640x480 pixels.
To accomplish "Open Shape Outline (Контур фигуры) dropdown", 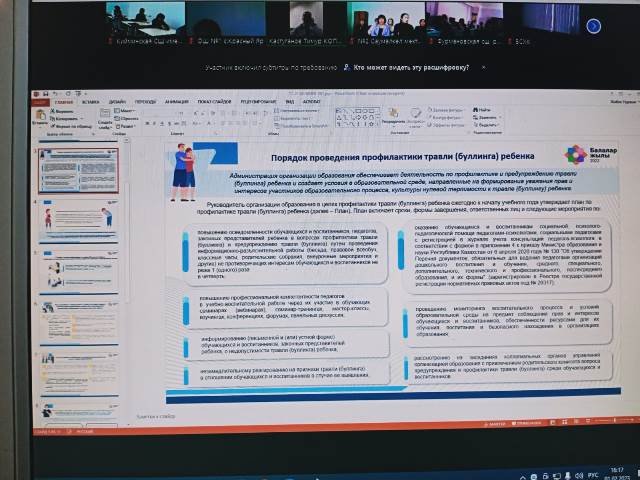I will [445, 118].
